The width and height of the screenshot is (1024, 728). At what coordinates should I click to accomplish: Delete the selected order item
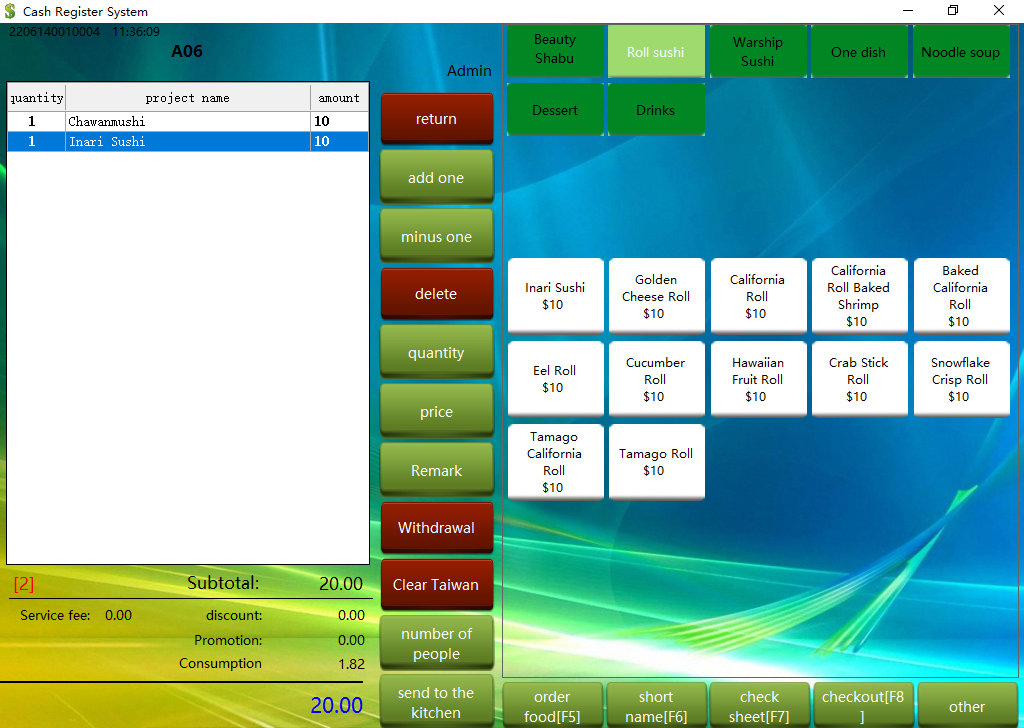[436, 294]
